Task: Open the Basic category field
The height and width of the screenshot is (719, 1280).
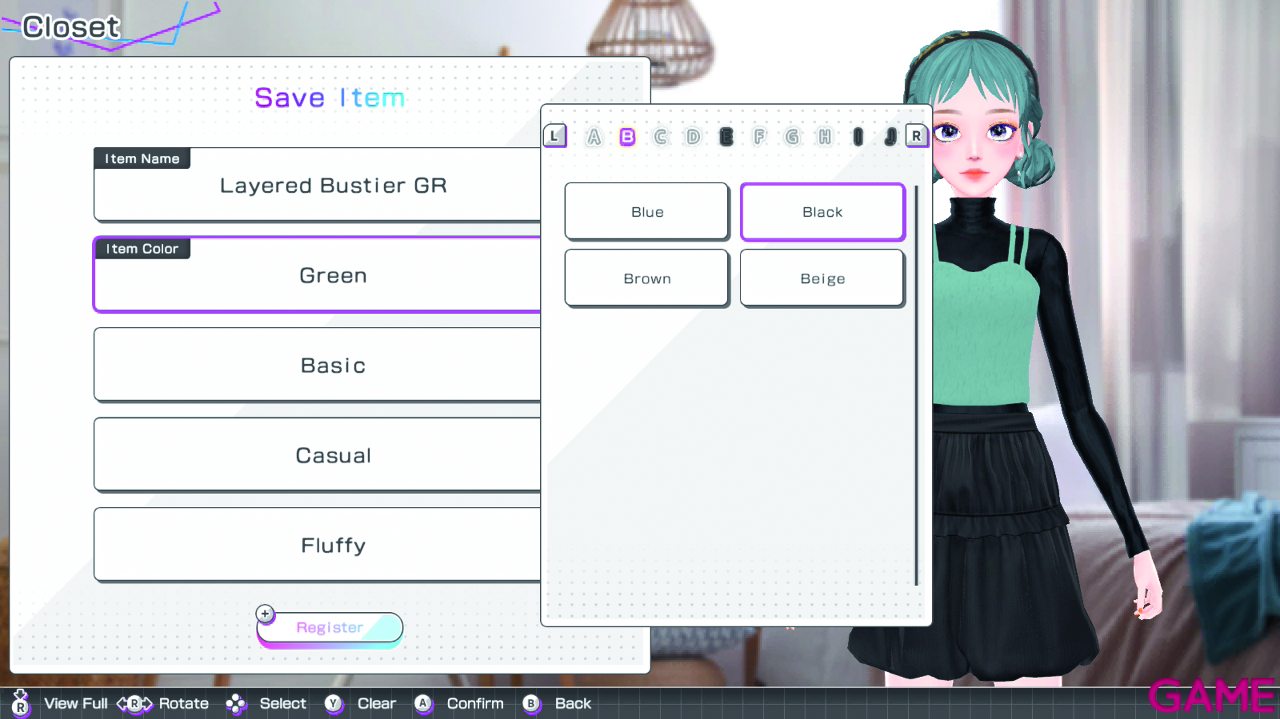Action: pos(318,365)
